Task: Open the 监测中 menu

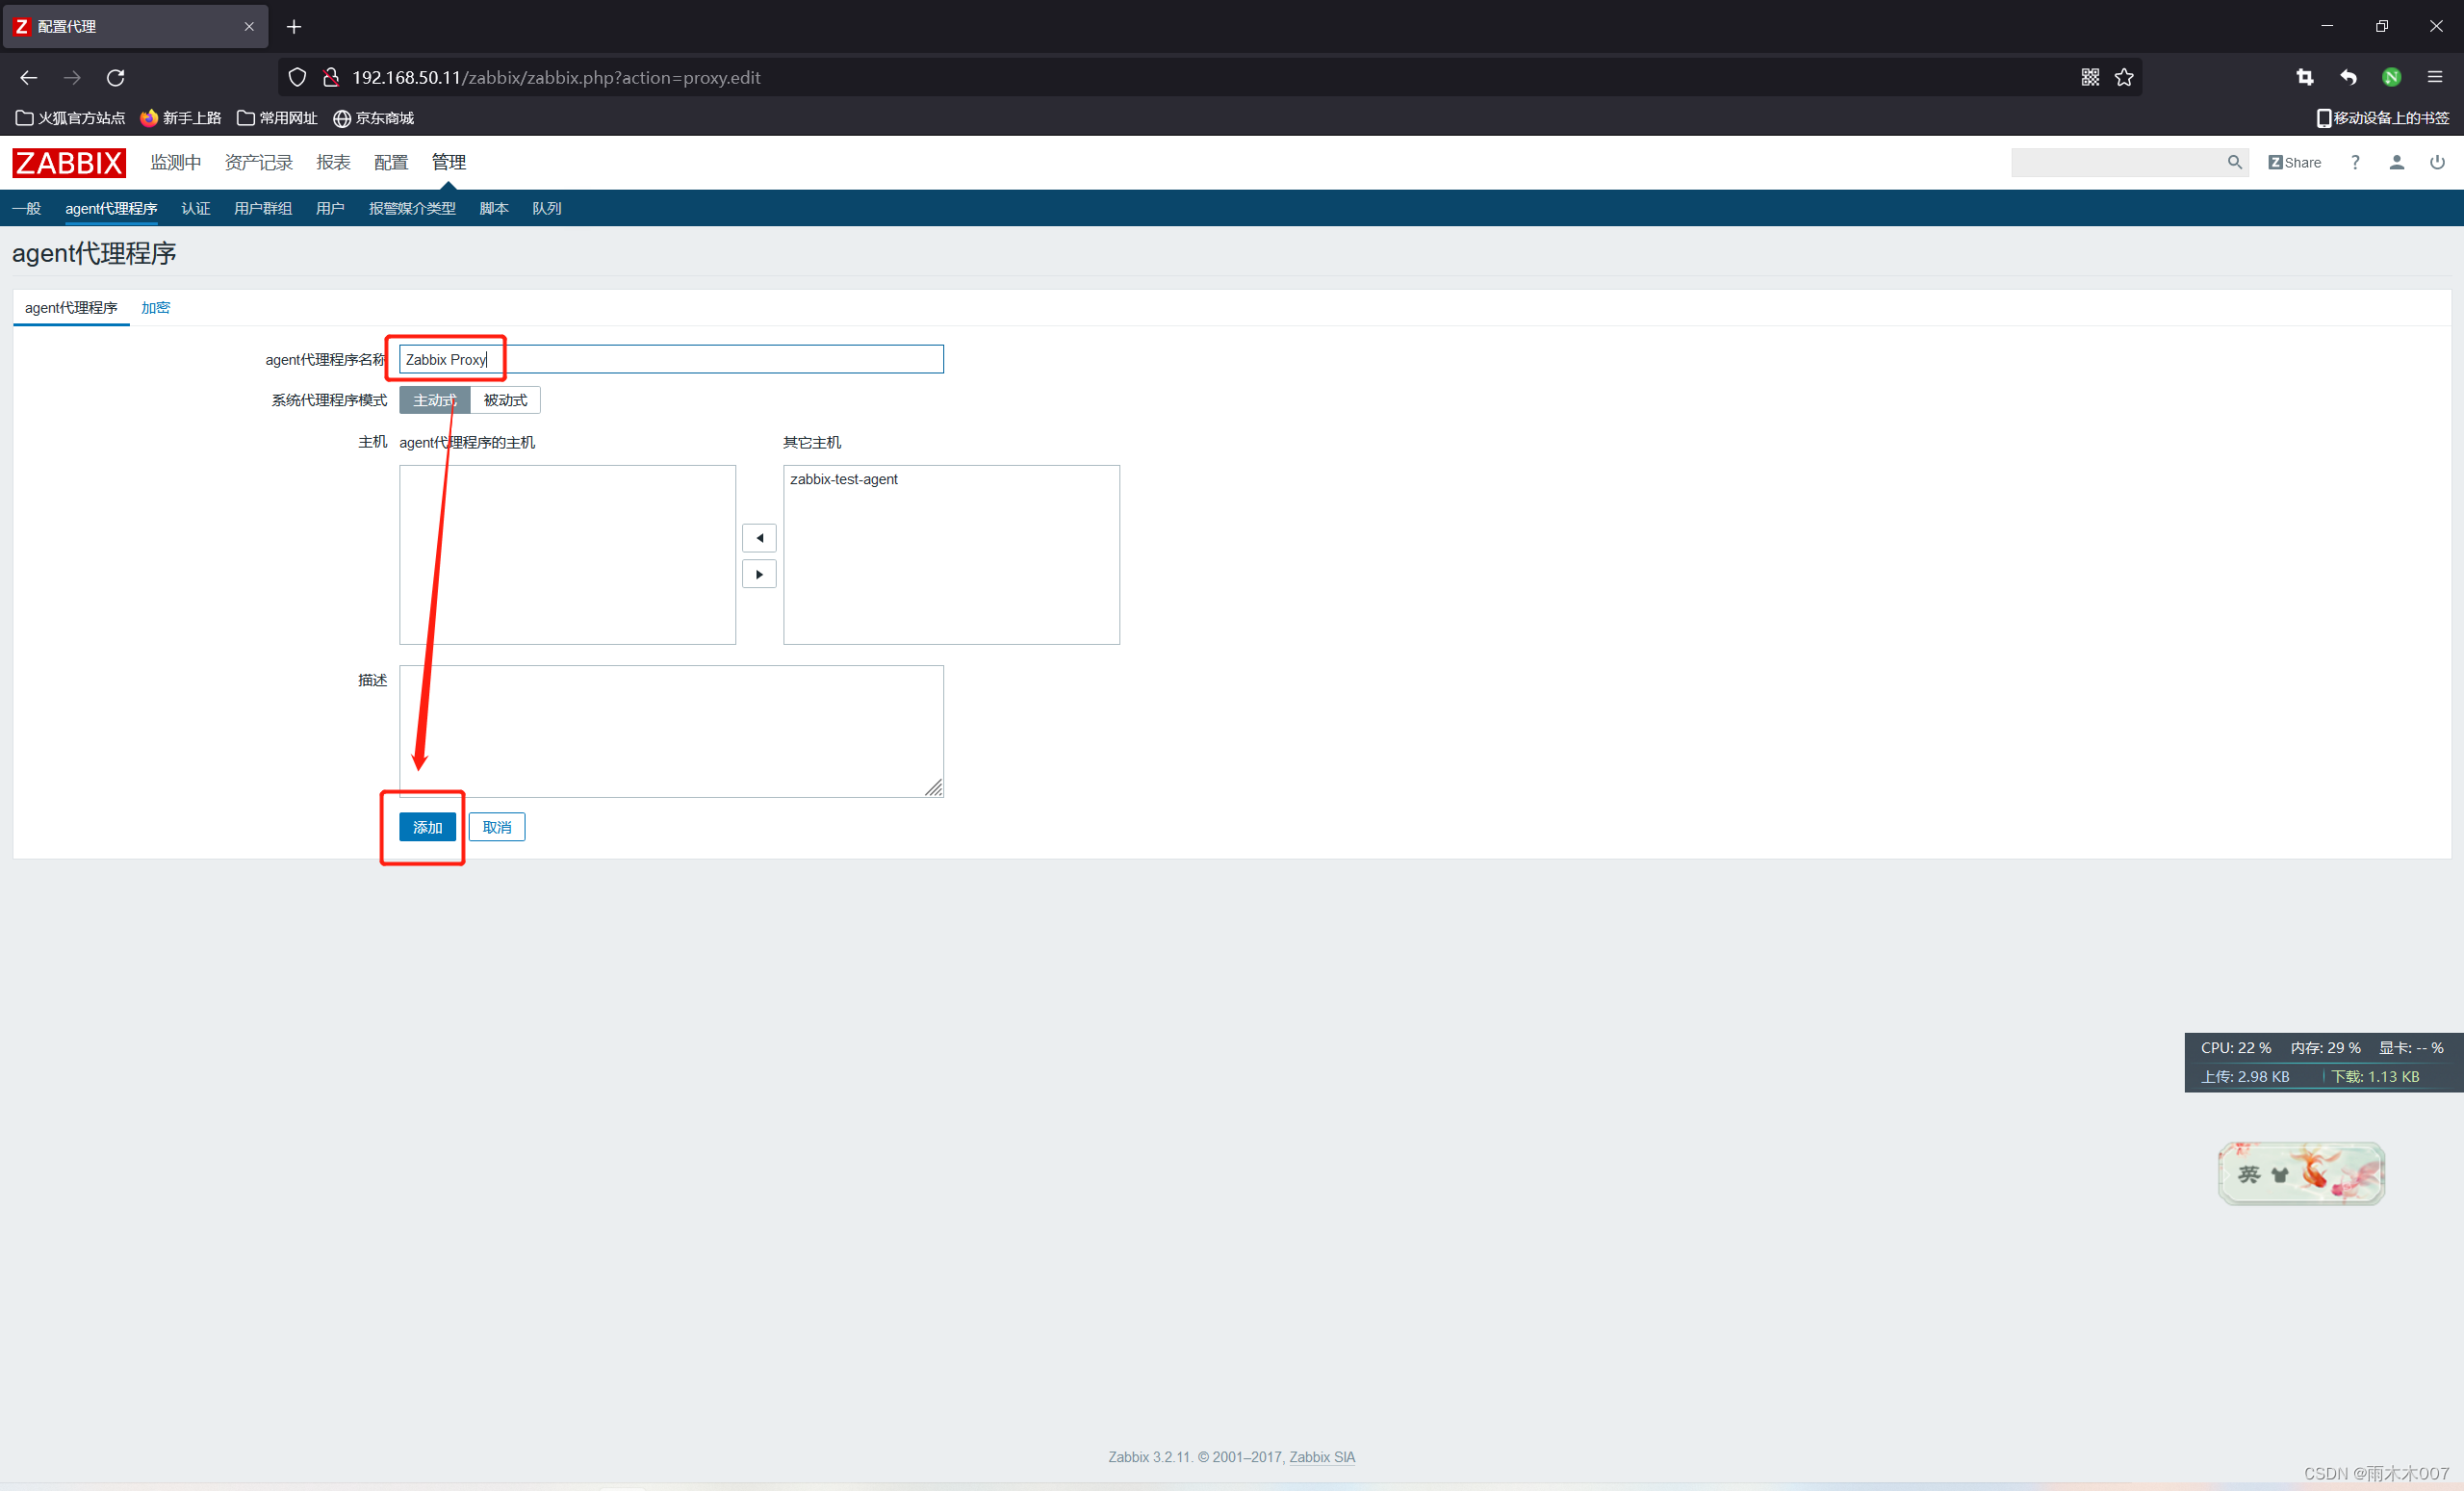Action: coord(176,162)
